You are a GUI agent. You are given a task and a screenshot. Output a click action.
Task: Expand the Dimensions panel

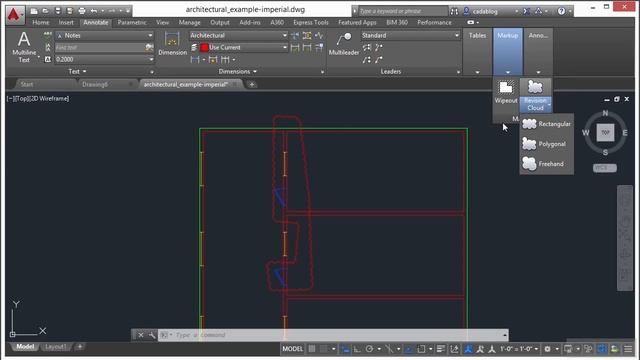238,71
